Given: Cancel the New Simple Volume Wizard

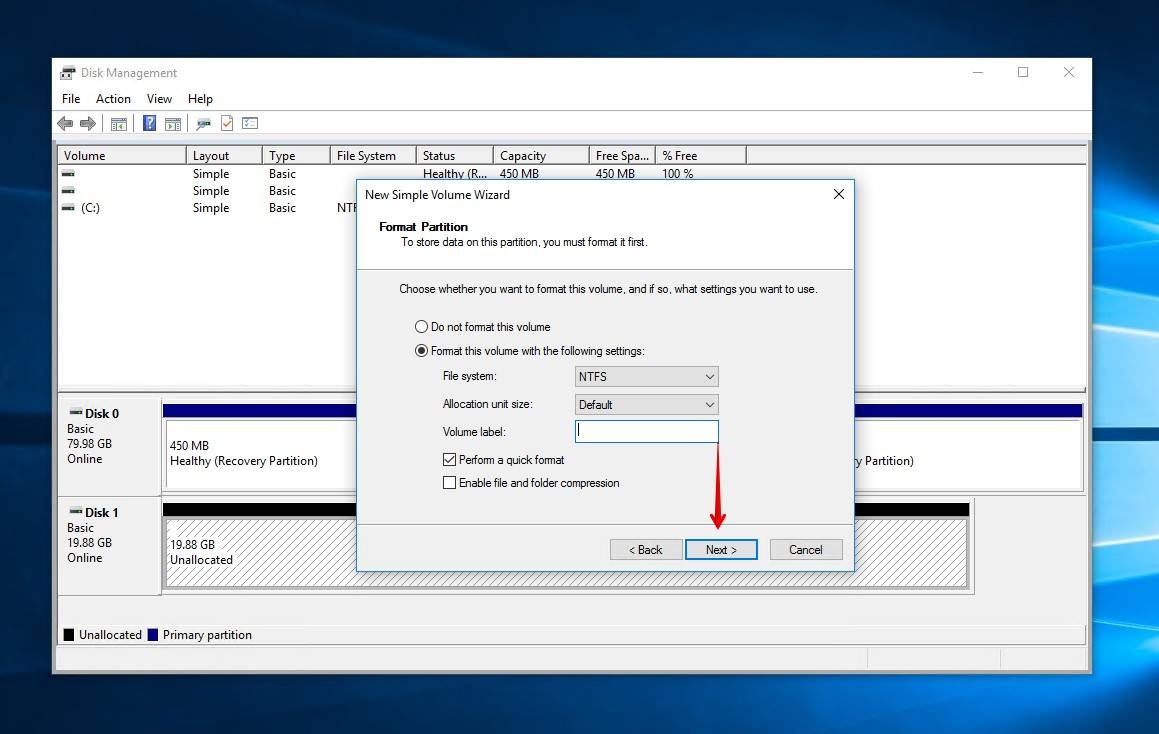Looking at the screenshot, I should [805, 550].
